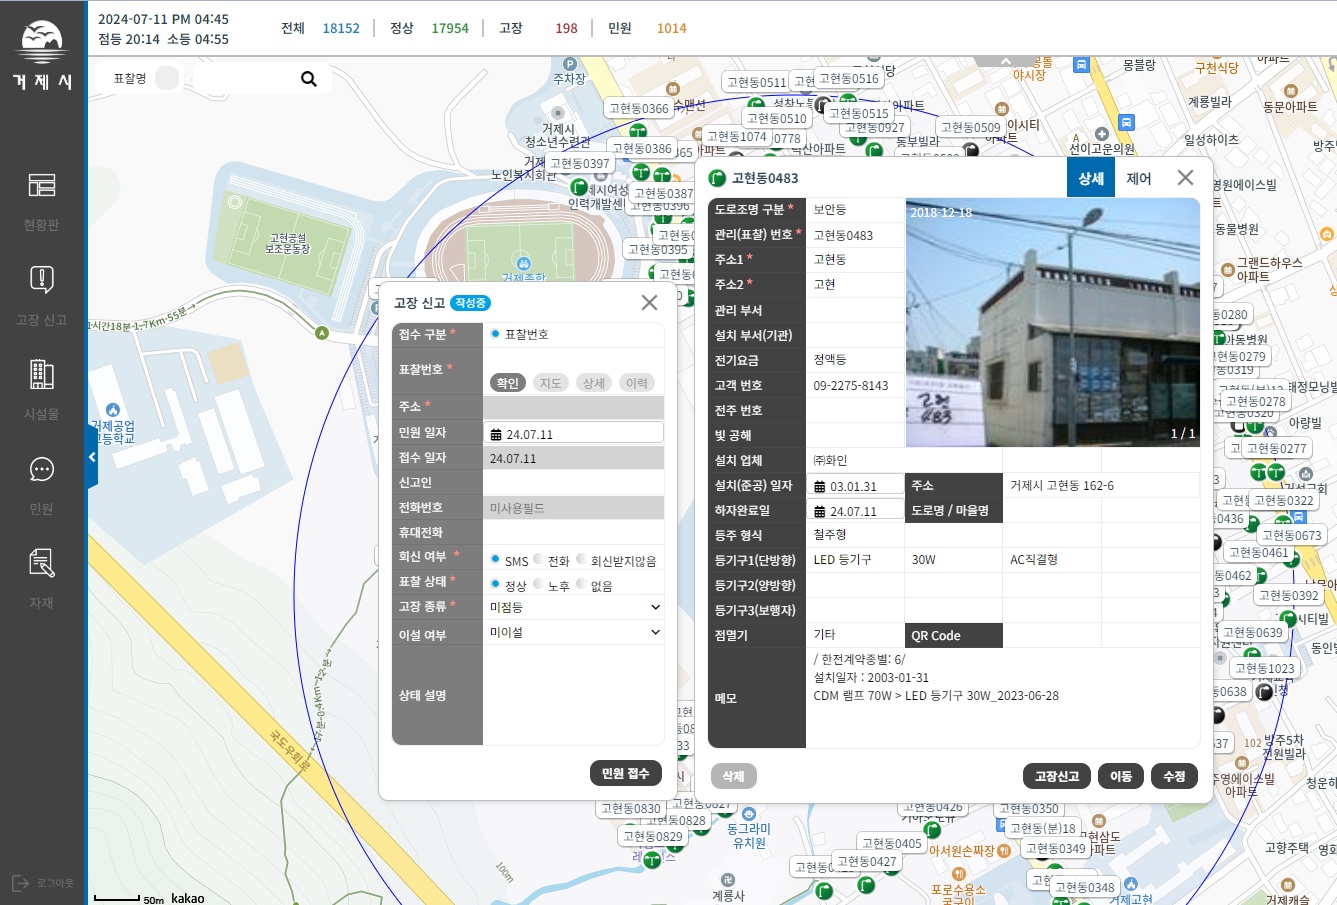1337x905 pixels.
Task: Click the 거제시 logo
Action: 42,56
